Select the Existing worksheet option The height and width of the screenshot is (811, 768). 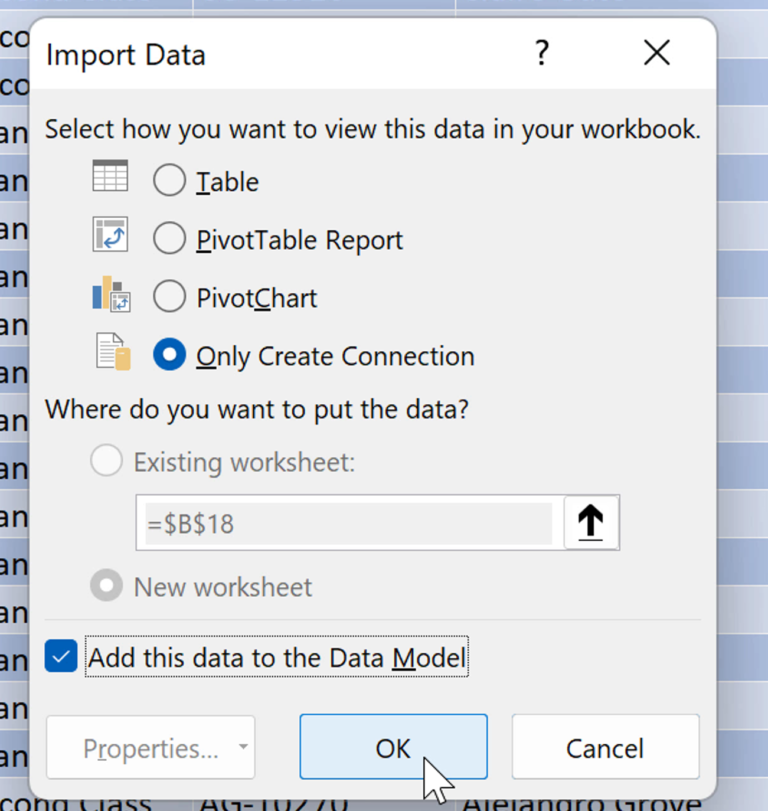click(106, 461)
